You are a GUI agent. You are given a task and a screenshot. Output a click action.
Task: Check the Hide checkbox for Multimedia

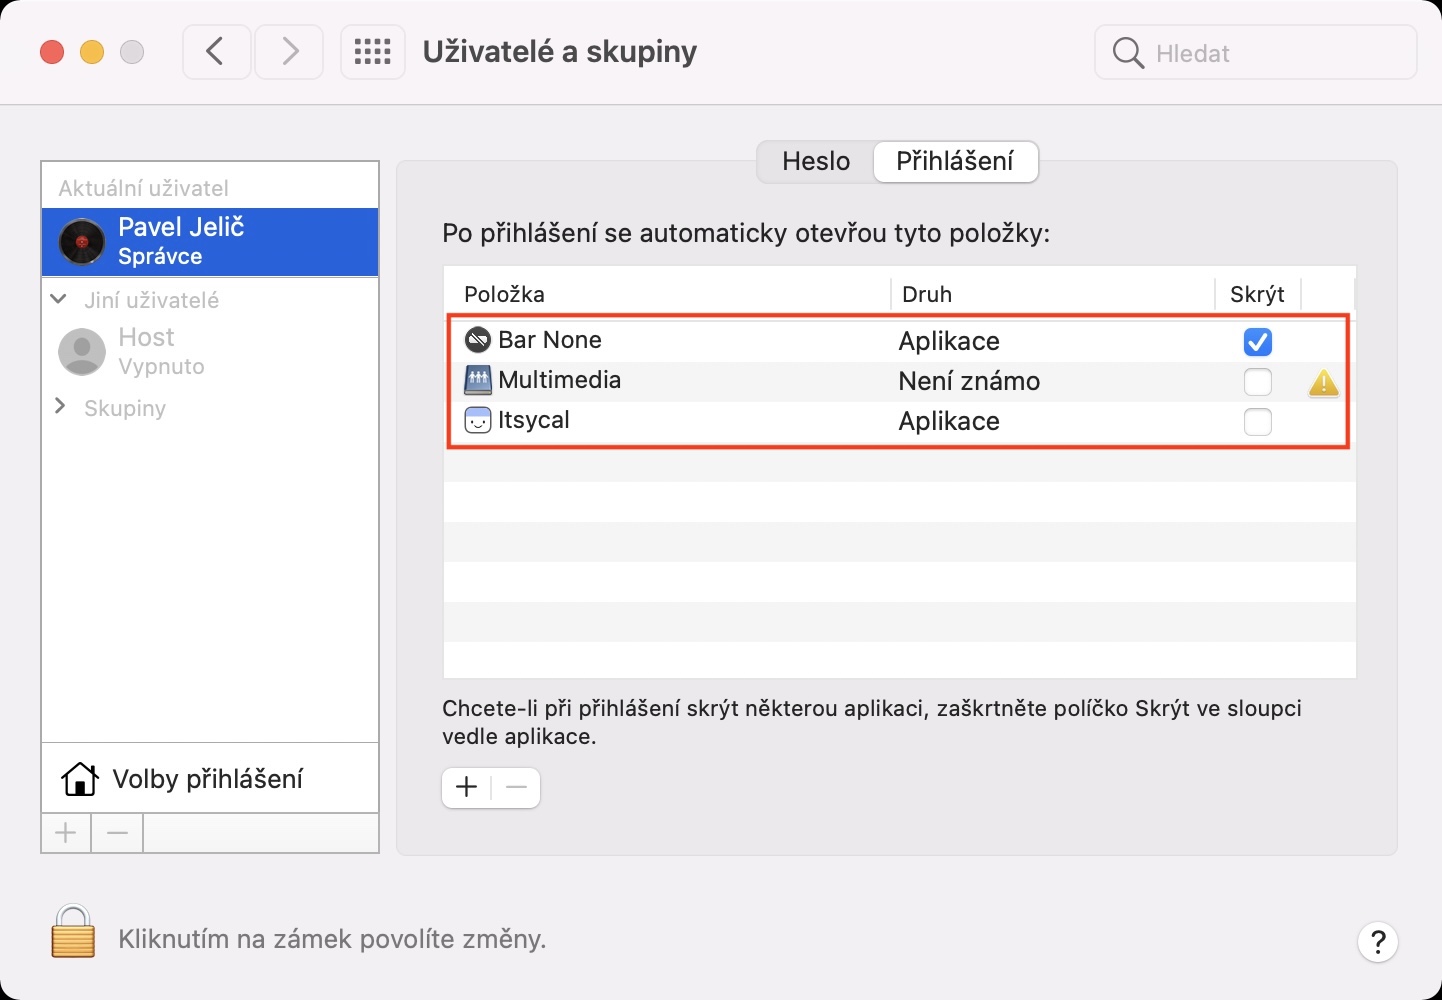click(1257, 382)
